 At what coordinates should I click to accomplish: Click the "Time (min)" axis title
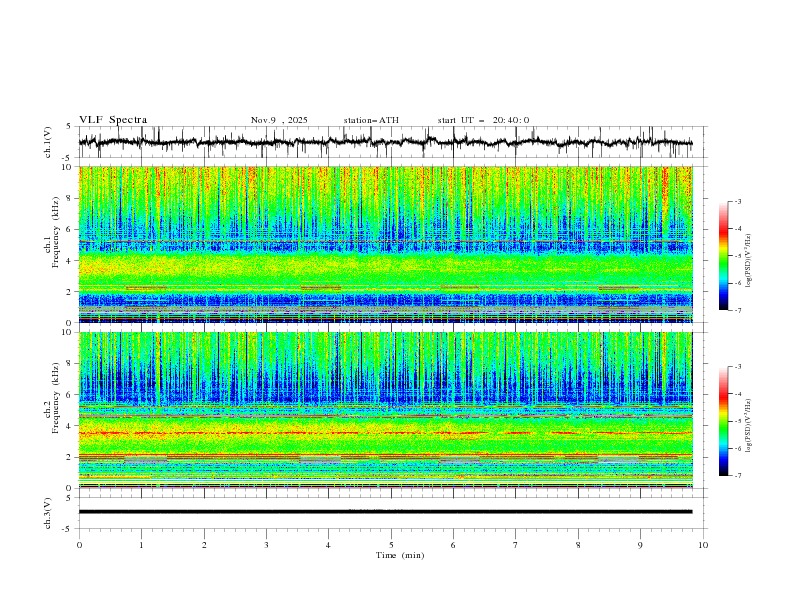[400, 555]
